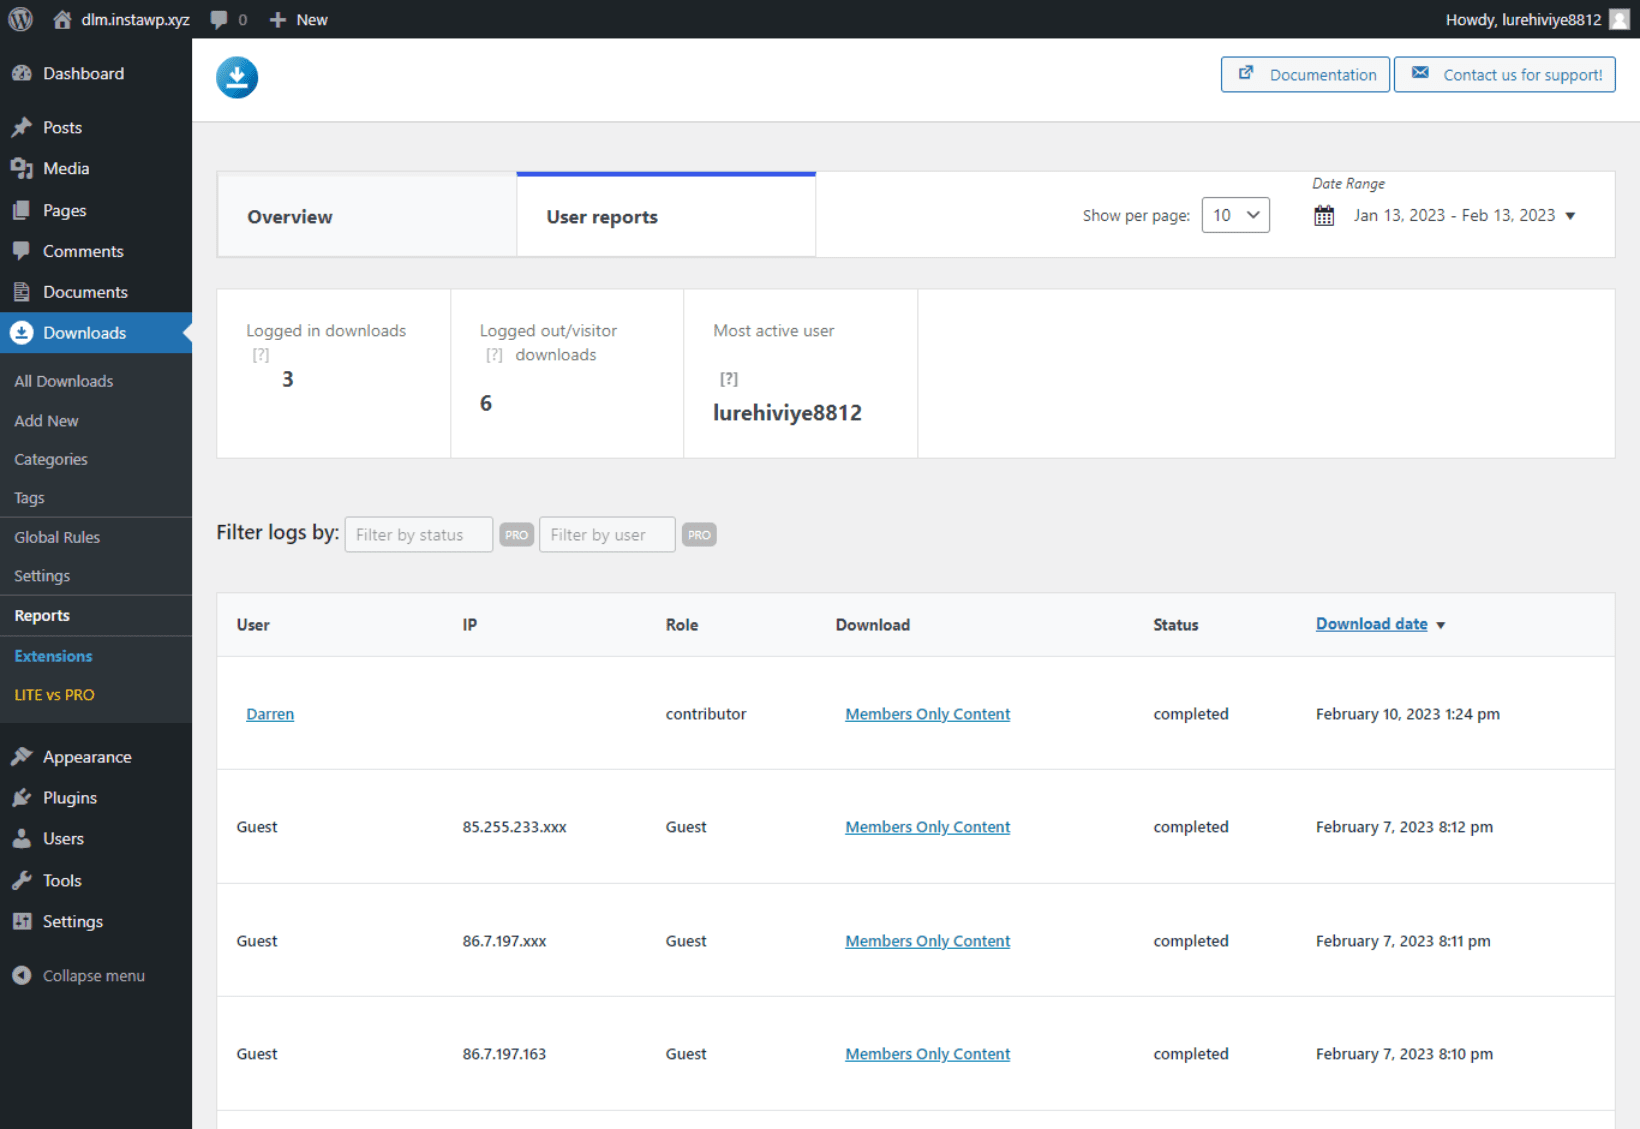Open the Media library icon
Screen dimensions: 1640x1129
(22, 168)
